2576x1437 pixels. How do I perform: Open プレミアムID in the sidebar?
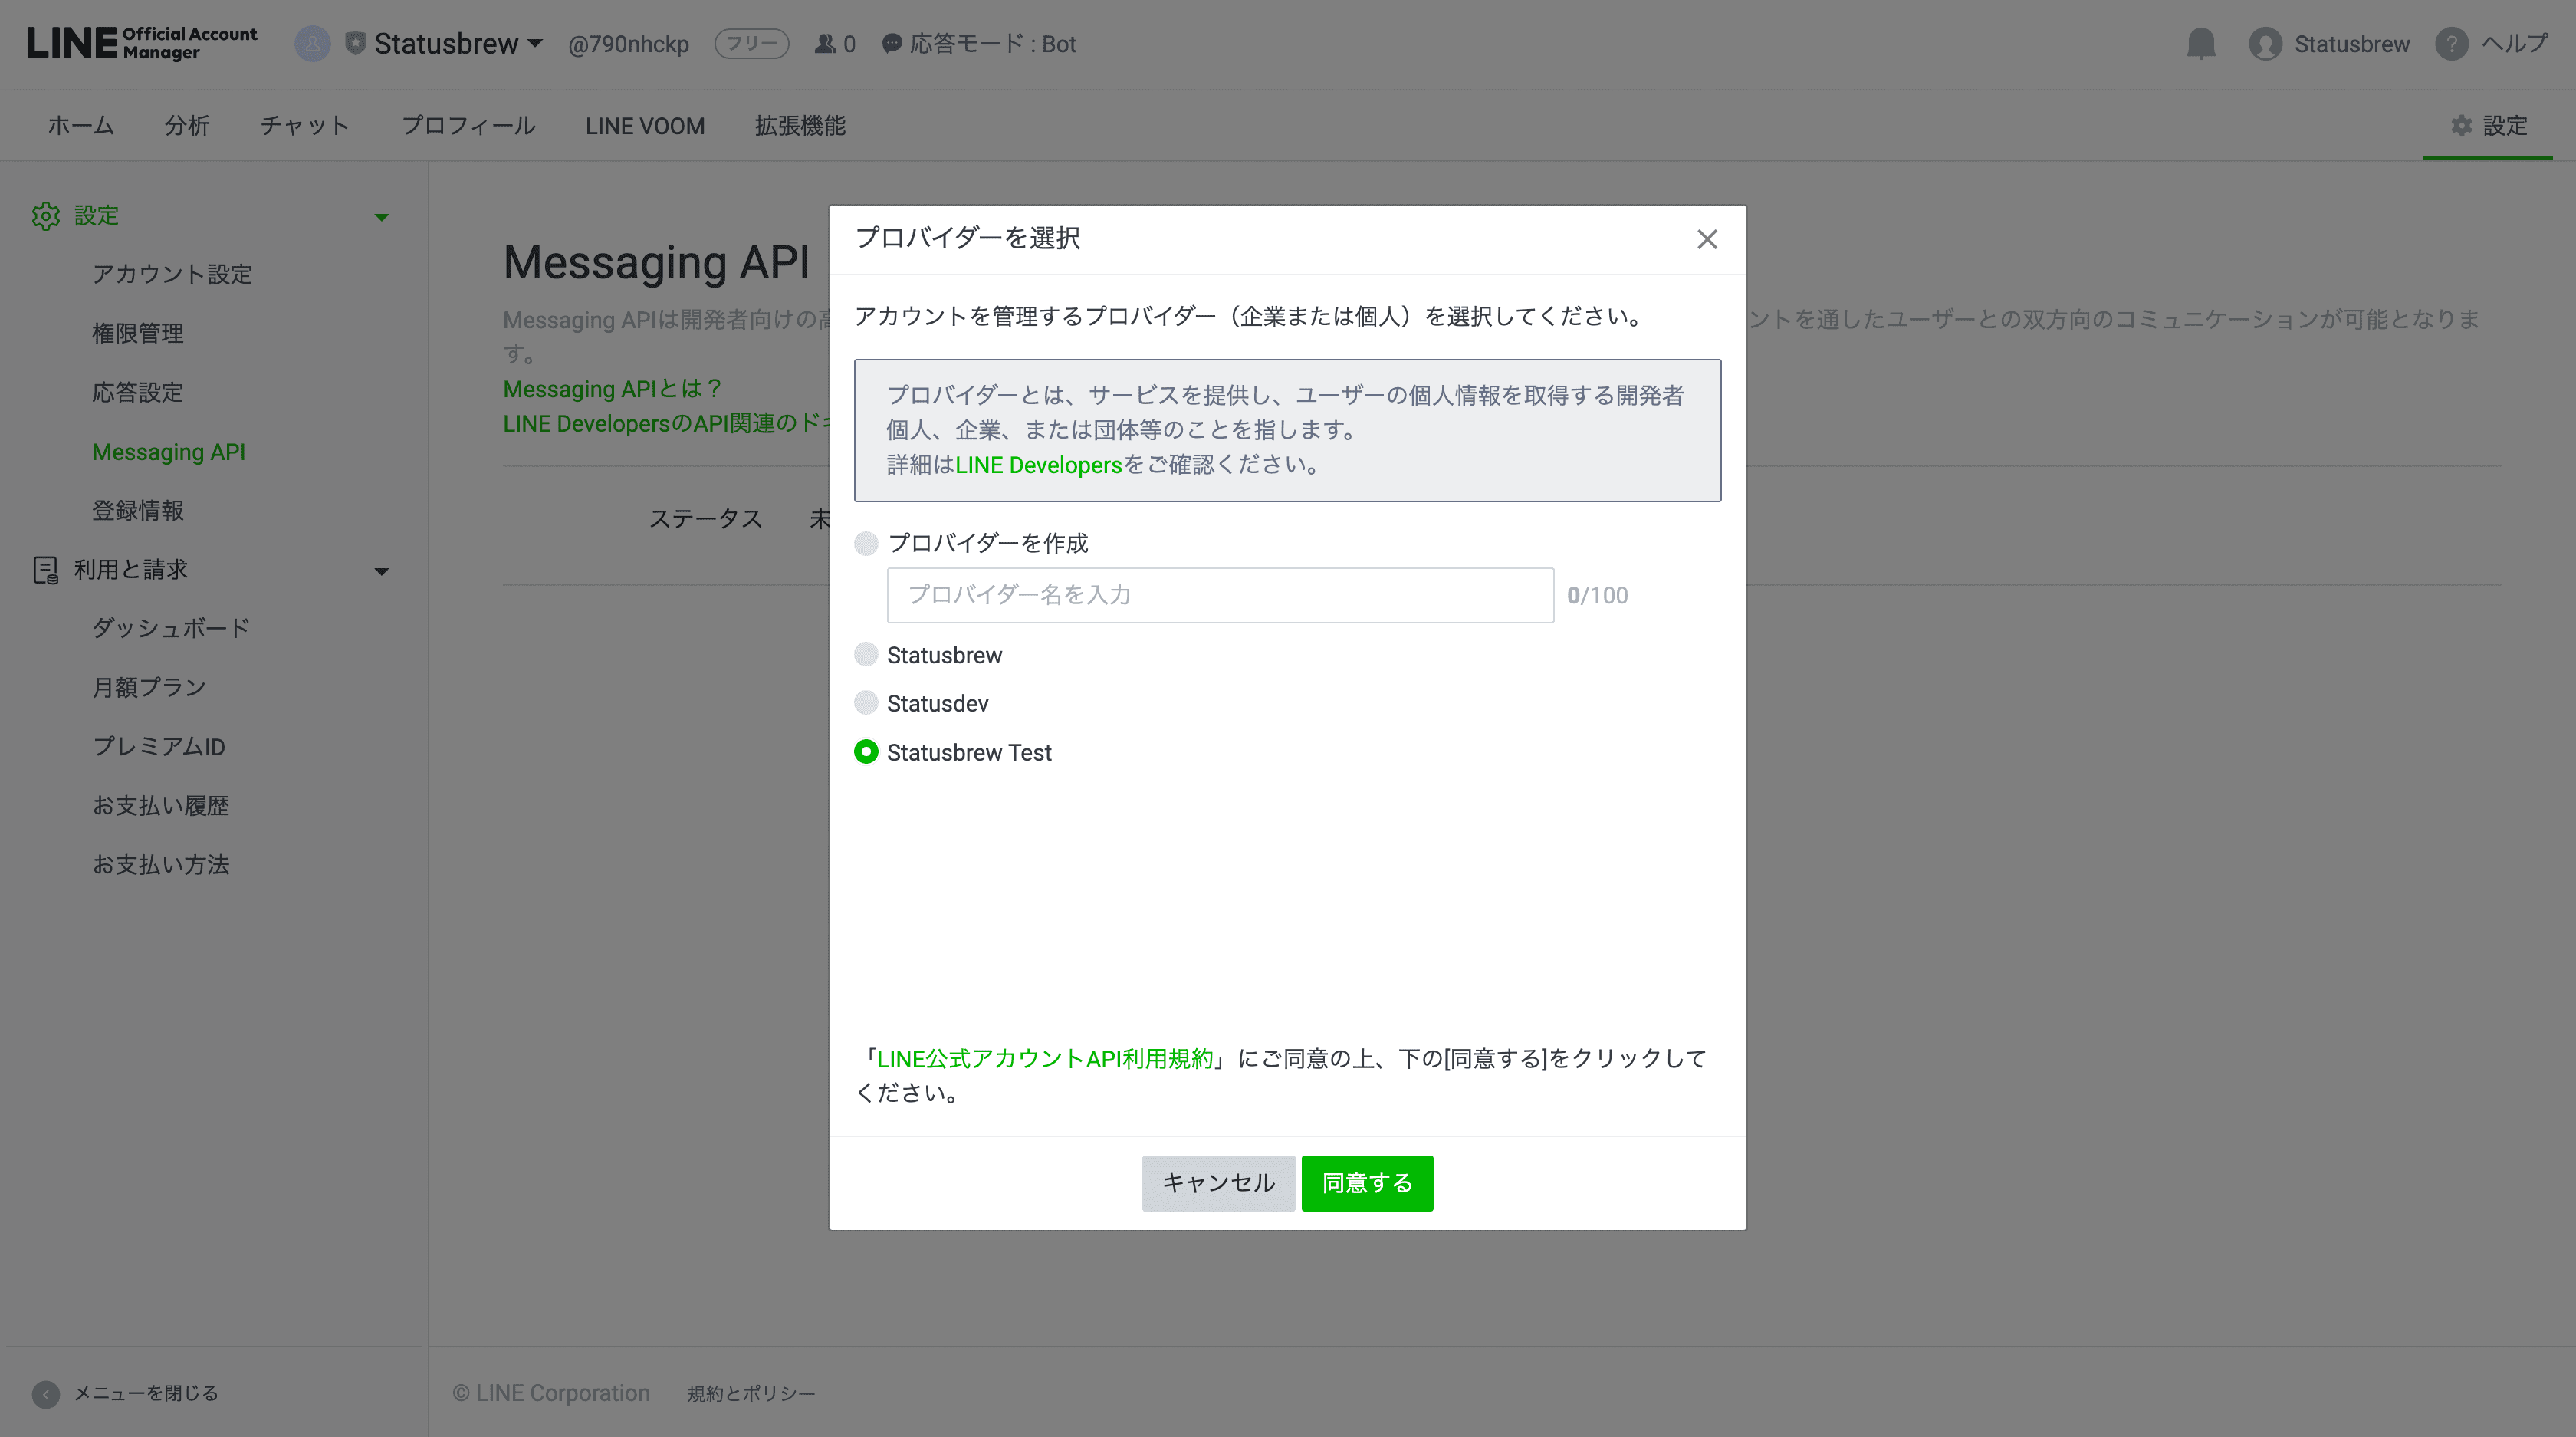(x=159, y=746)
